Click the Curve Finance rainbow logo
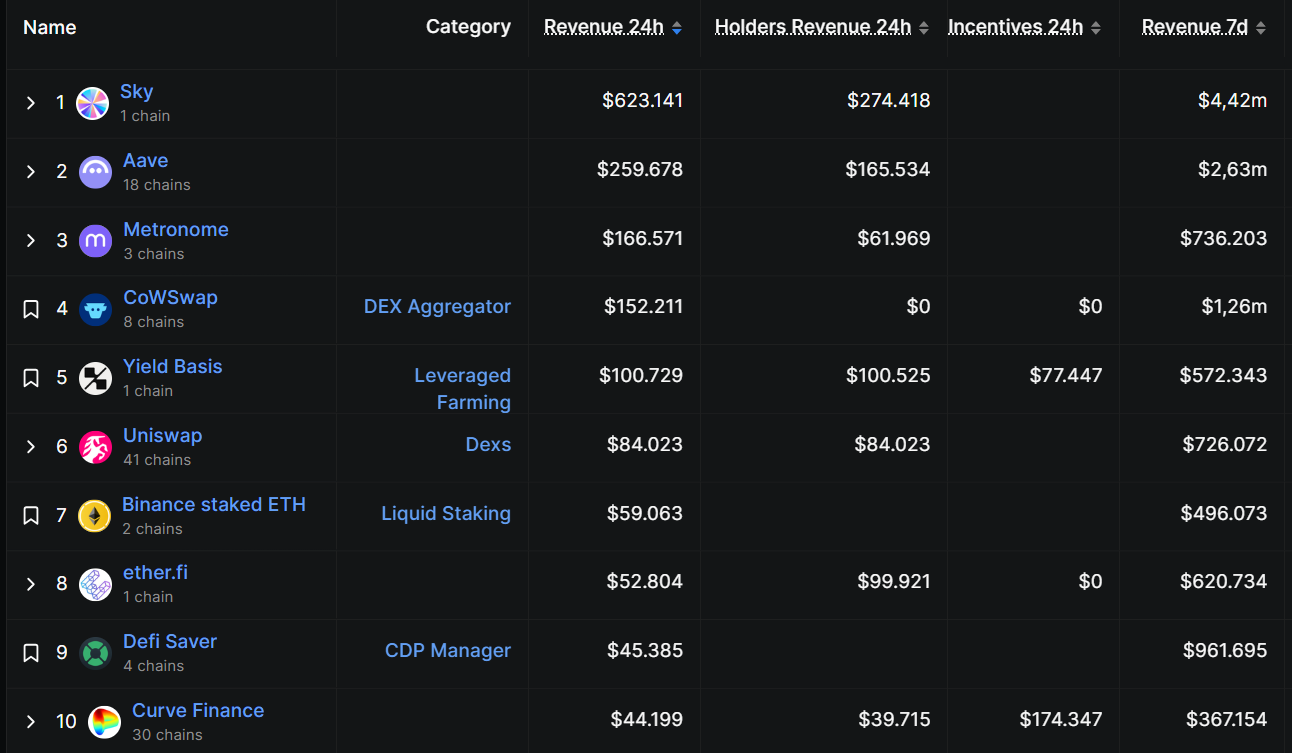Viewport: 1292px width, 753px height. [x=104, y=722]
